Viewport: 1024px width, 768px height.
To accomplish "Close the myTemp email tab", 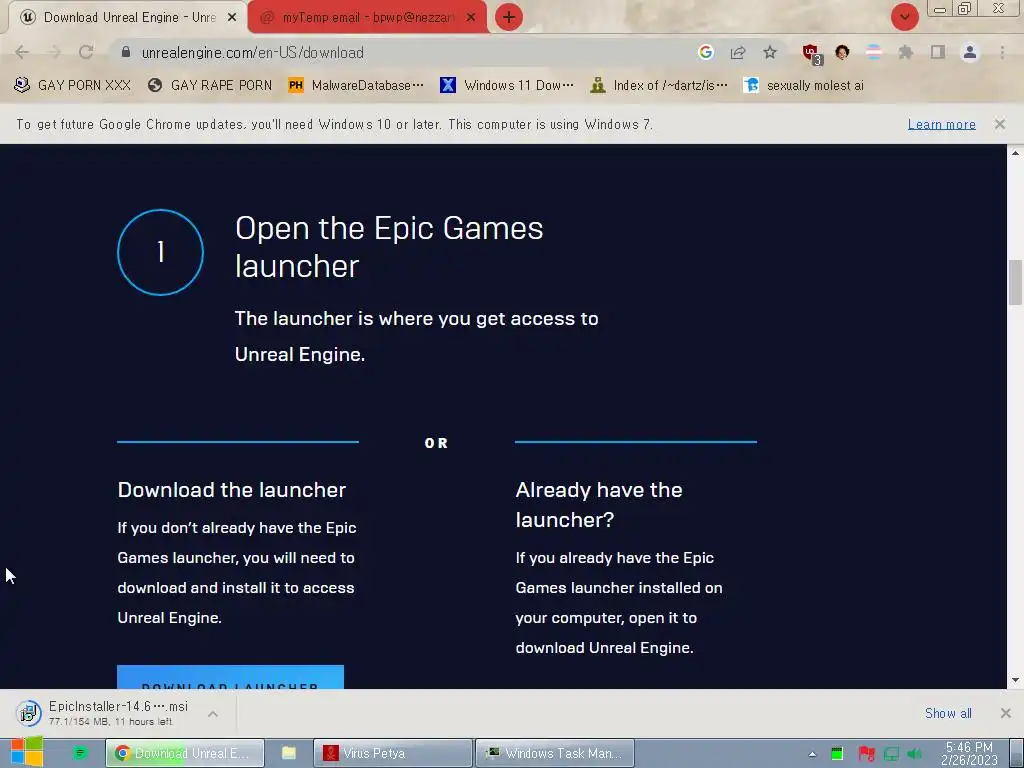I will pyautogui.click(x=471, y=18).
